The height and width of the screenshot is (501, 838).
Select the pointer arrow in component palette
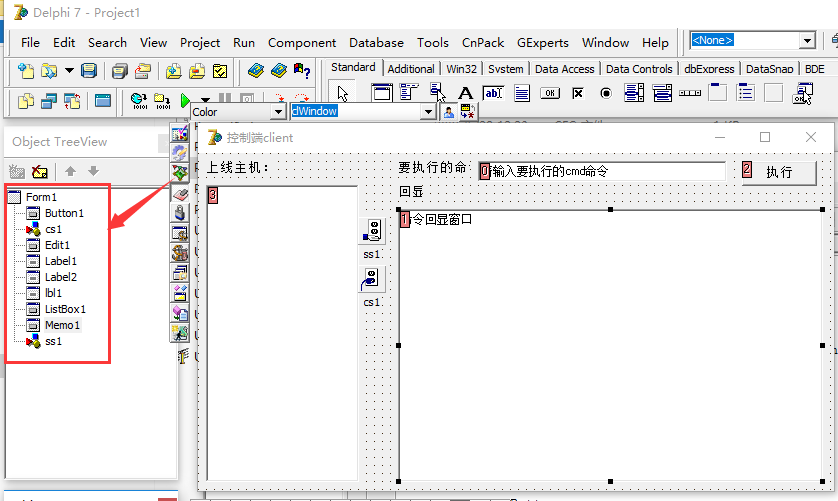click(x=343, y=94)
